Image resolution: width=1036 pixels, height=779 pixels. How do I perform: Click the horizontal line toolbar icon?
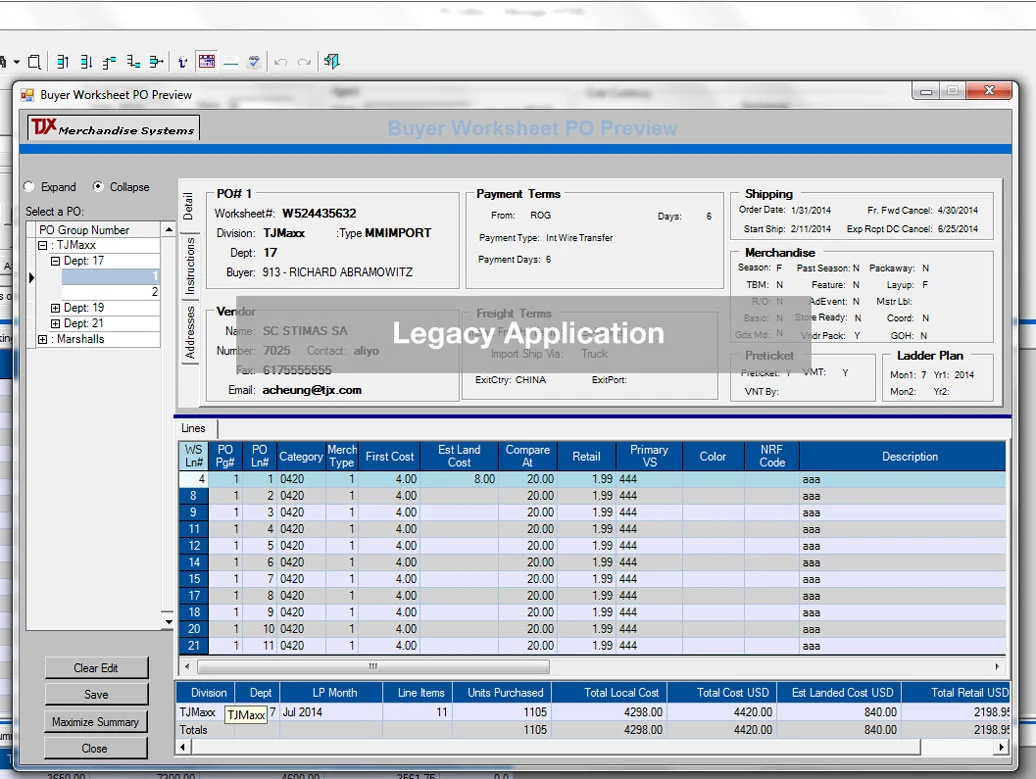(x=231, y=63)
